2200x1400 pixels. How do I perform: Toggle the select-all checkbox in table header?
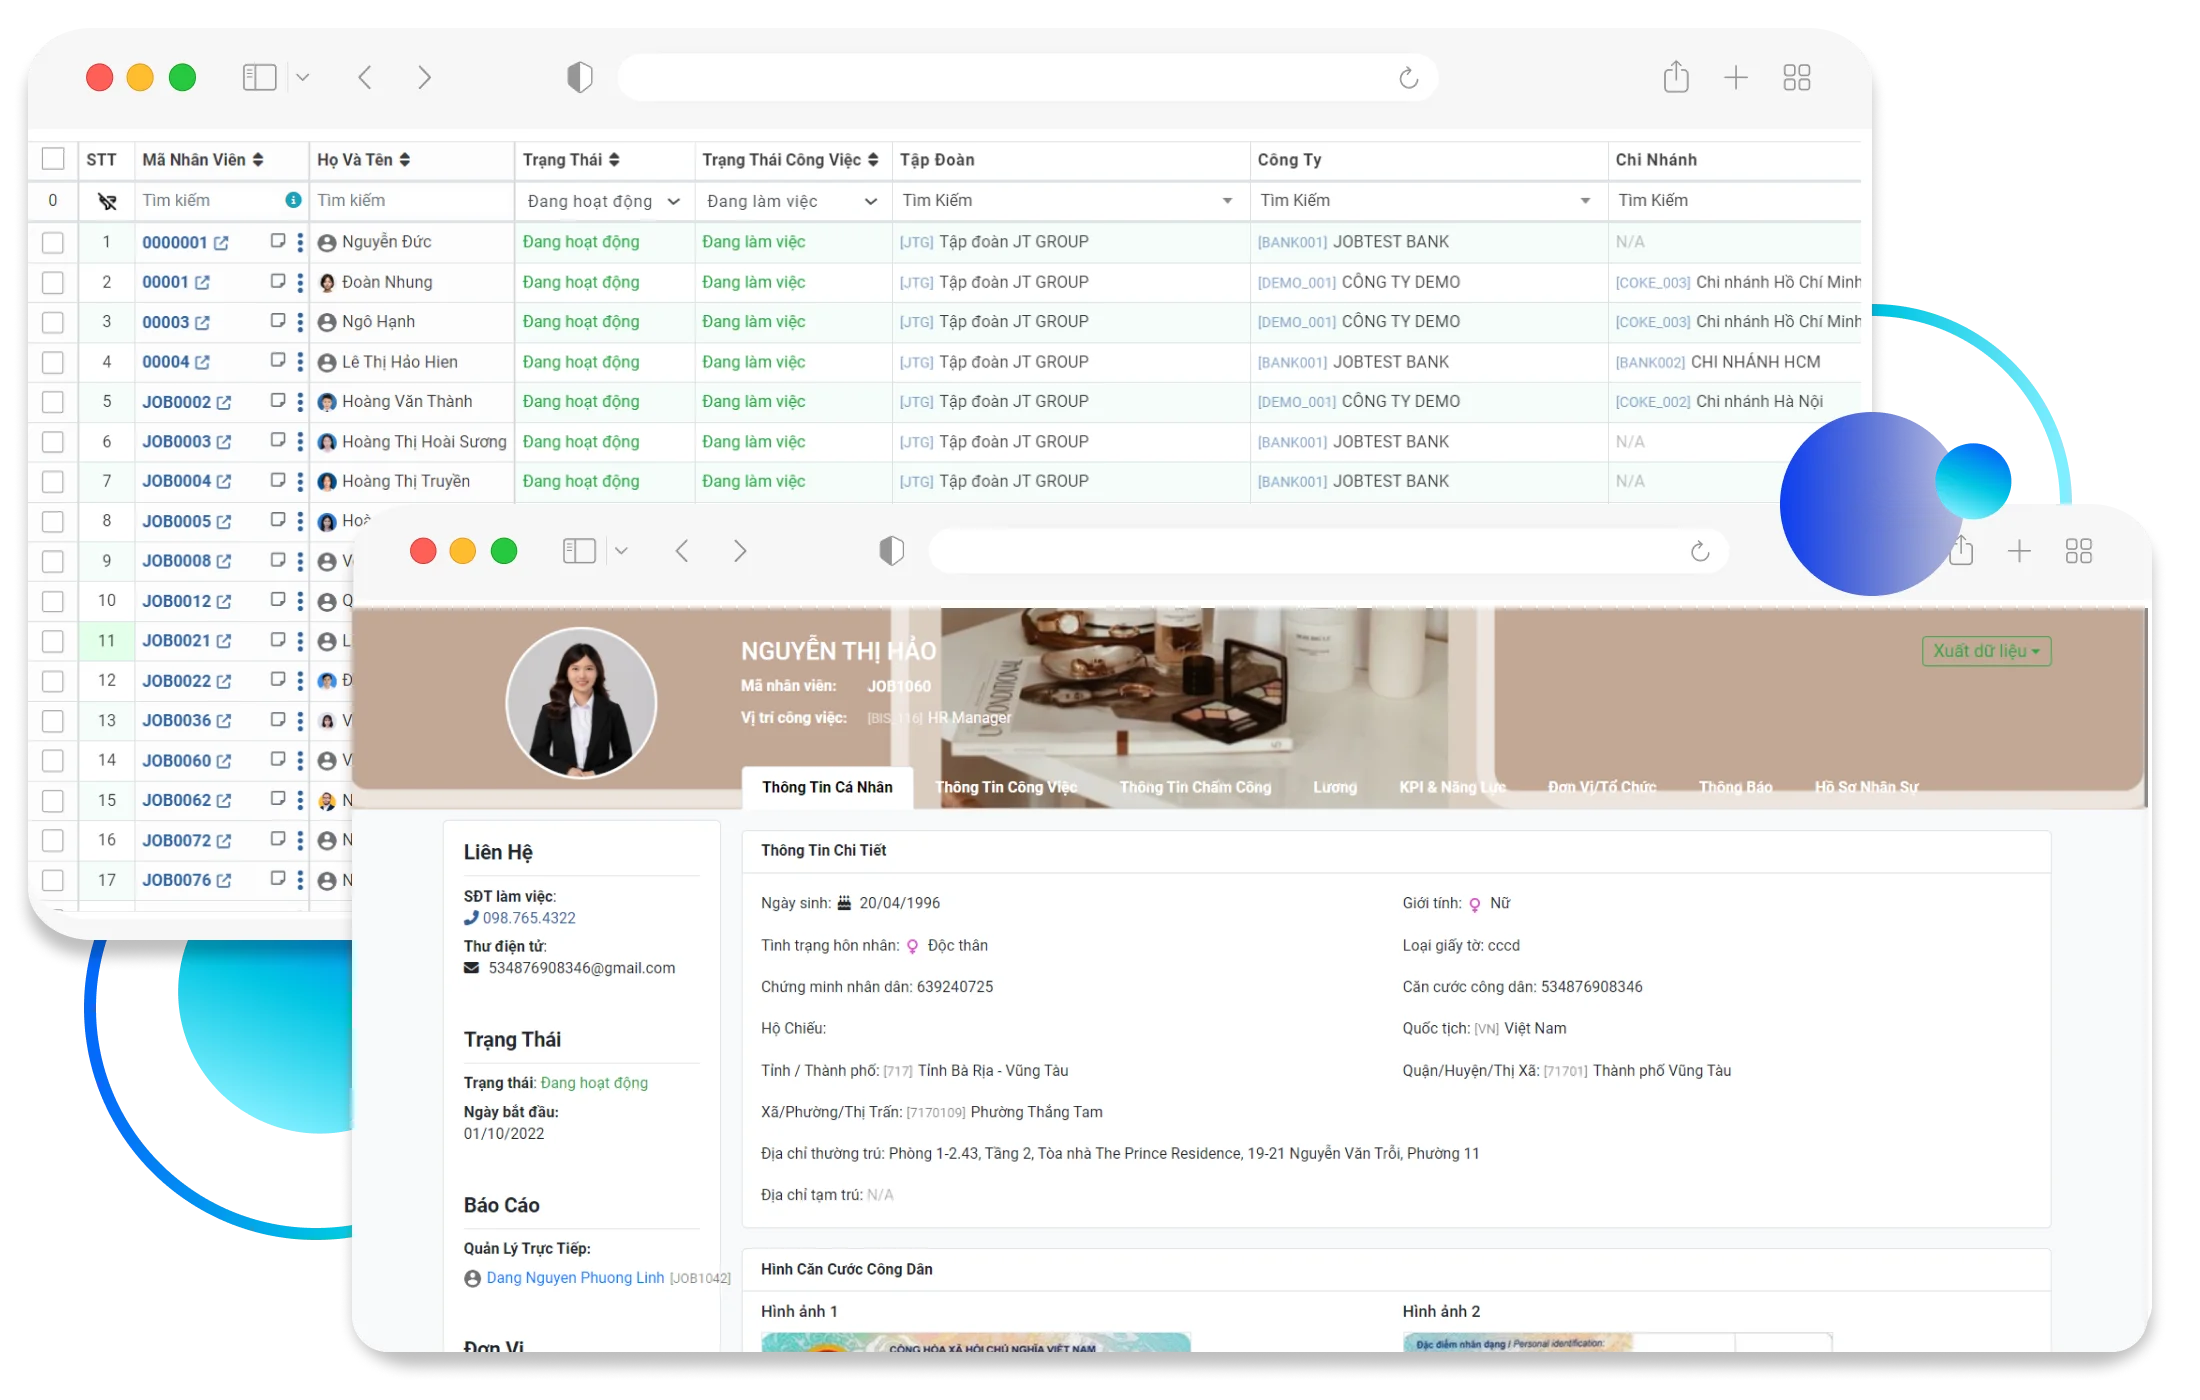tap(53, 159)
